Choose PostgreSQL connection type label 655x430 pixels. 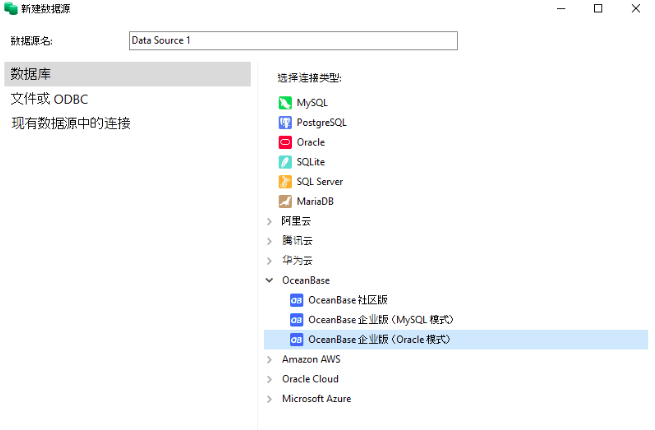coord(321,122)
